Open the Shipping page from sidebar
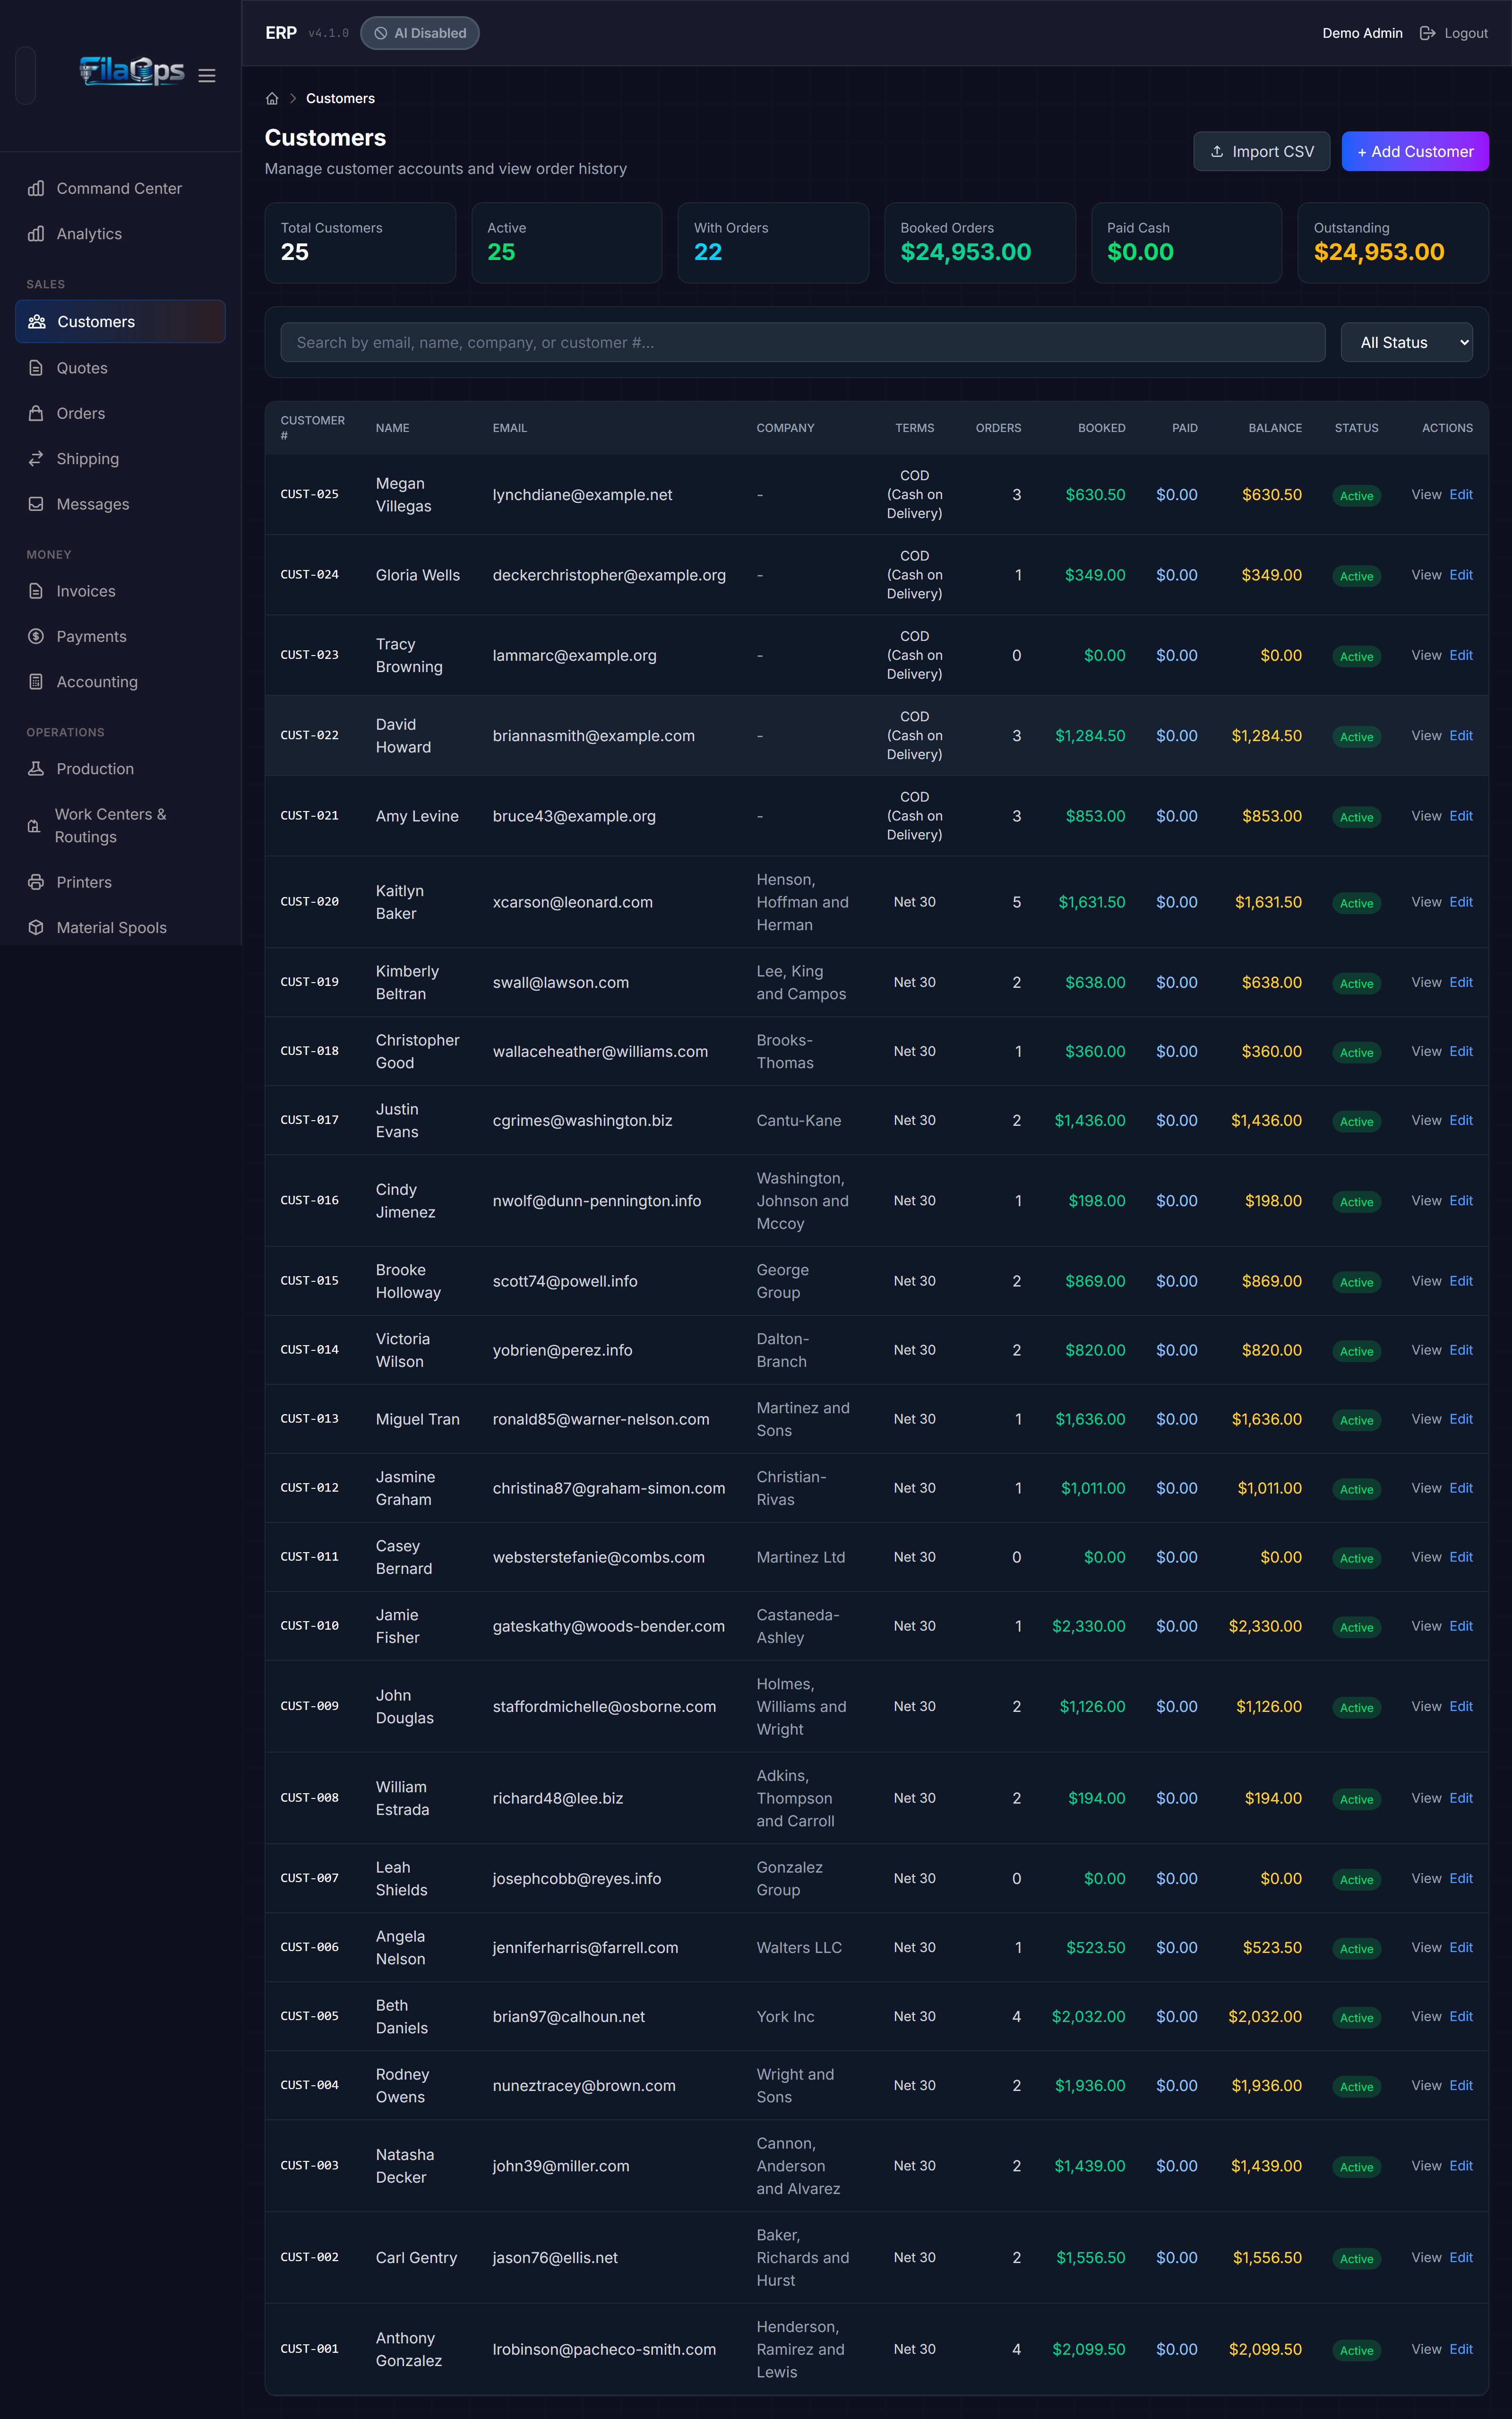 coord(120,459)
